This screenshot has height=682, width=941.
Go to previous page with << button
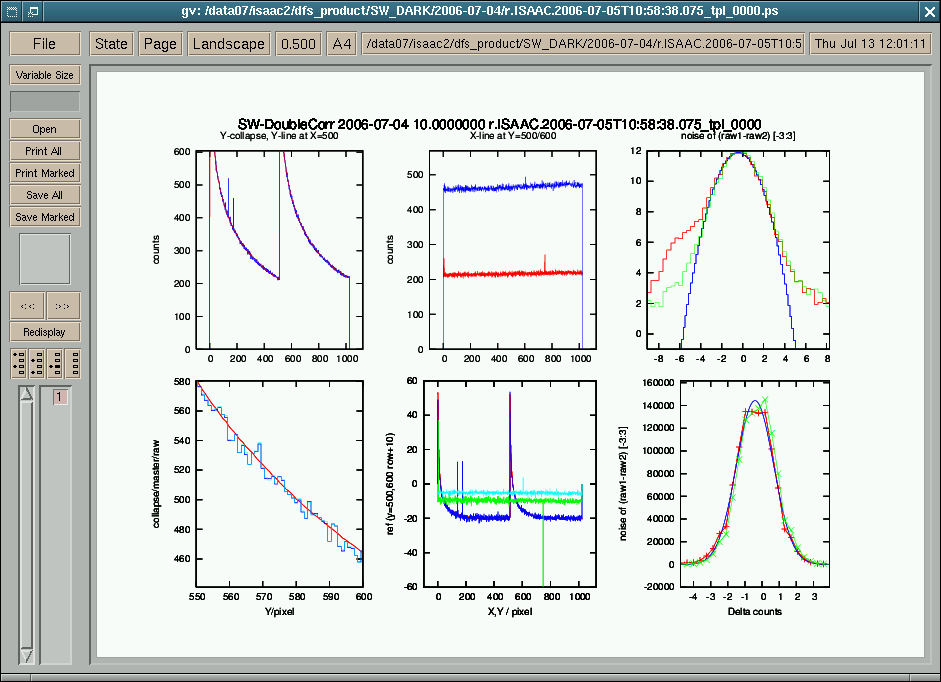pyautogui.click(x=27, y=306)
